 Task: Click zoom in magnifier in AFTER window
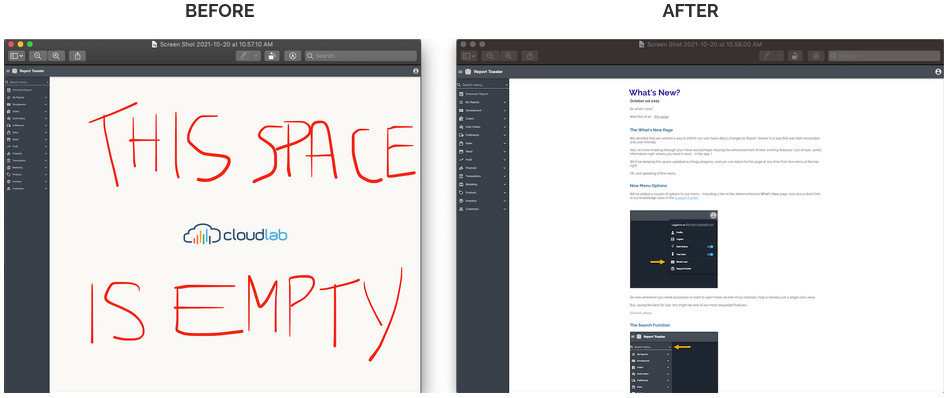click(508, 56)
